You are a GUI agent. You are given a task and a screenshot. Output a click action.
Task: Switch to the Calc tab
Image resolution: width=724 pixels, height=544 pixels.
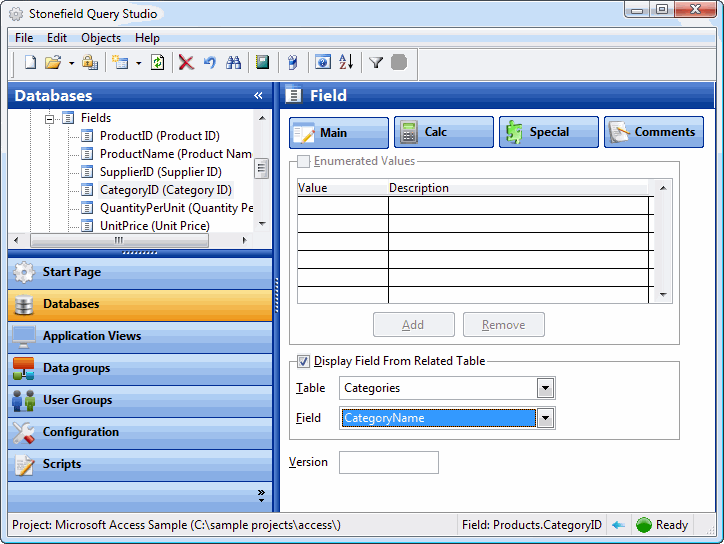(x=444, y=132)
